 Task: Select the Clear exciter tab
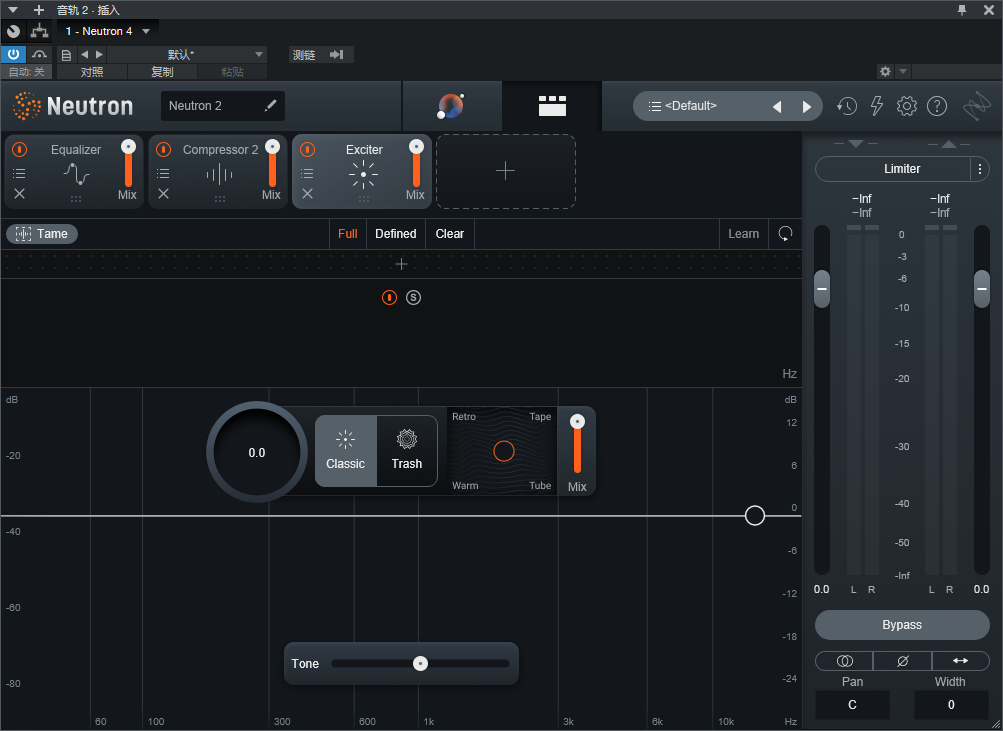[450, 233]
